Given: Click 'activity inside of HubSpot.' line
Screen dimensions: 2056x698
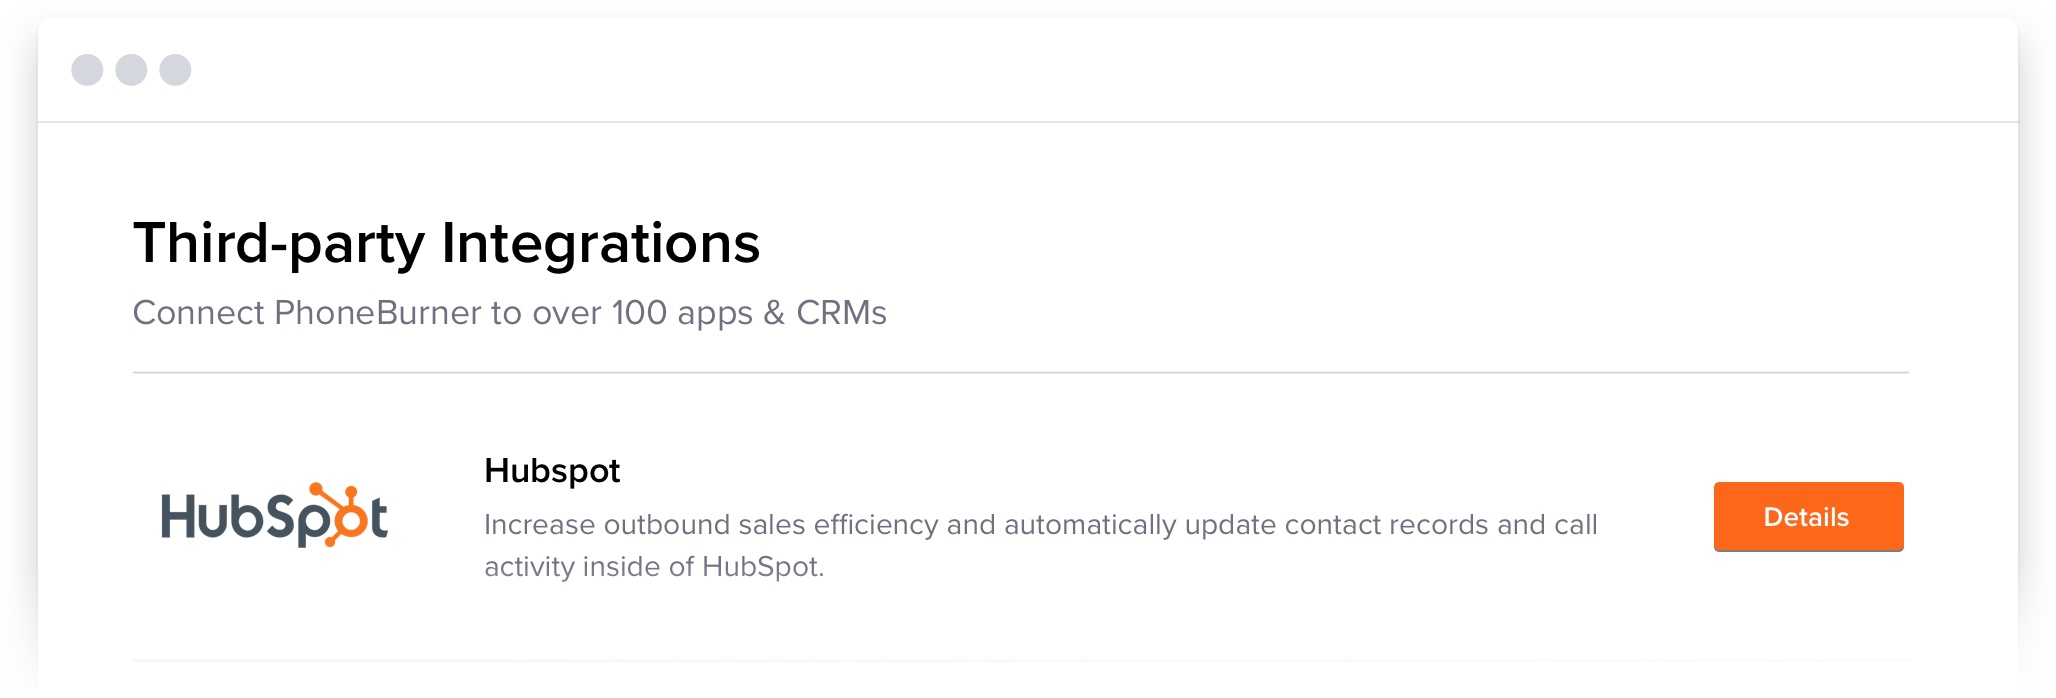Looking at the screenshot, I should coord(654,567).
